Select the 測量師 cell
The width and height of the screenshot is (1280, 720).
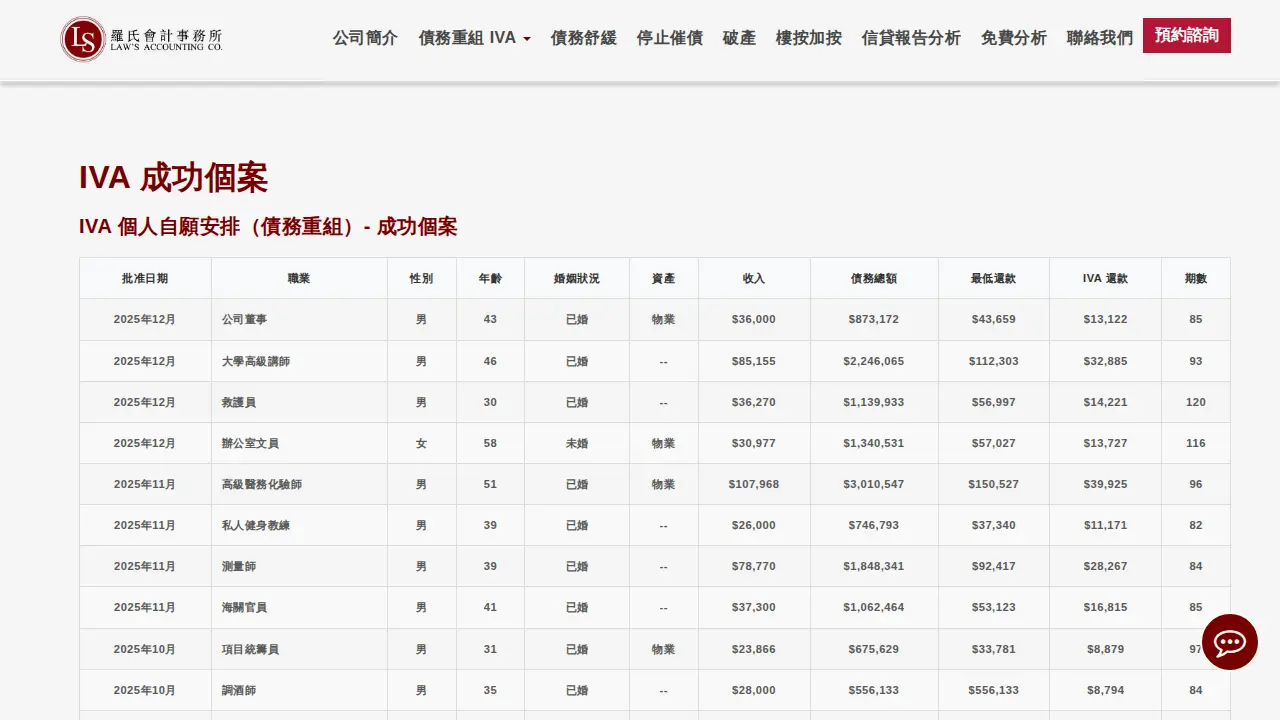299,566
